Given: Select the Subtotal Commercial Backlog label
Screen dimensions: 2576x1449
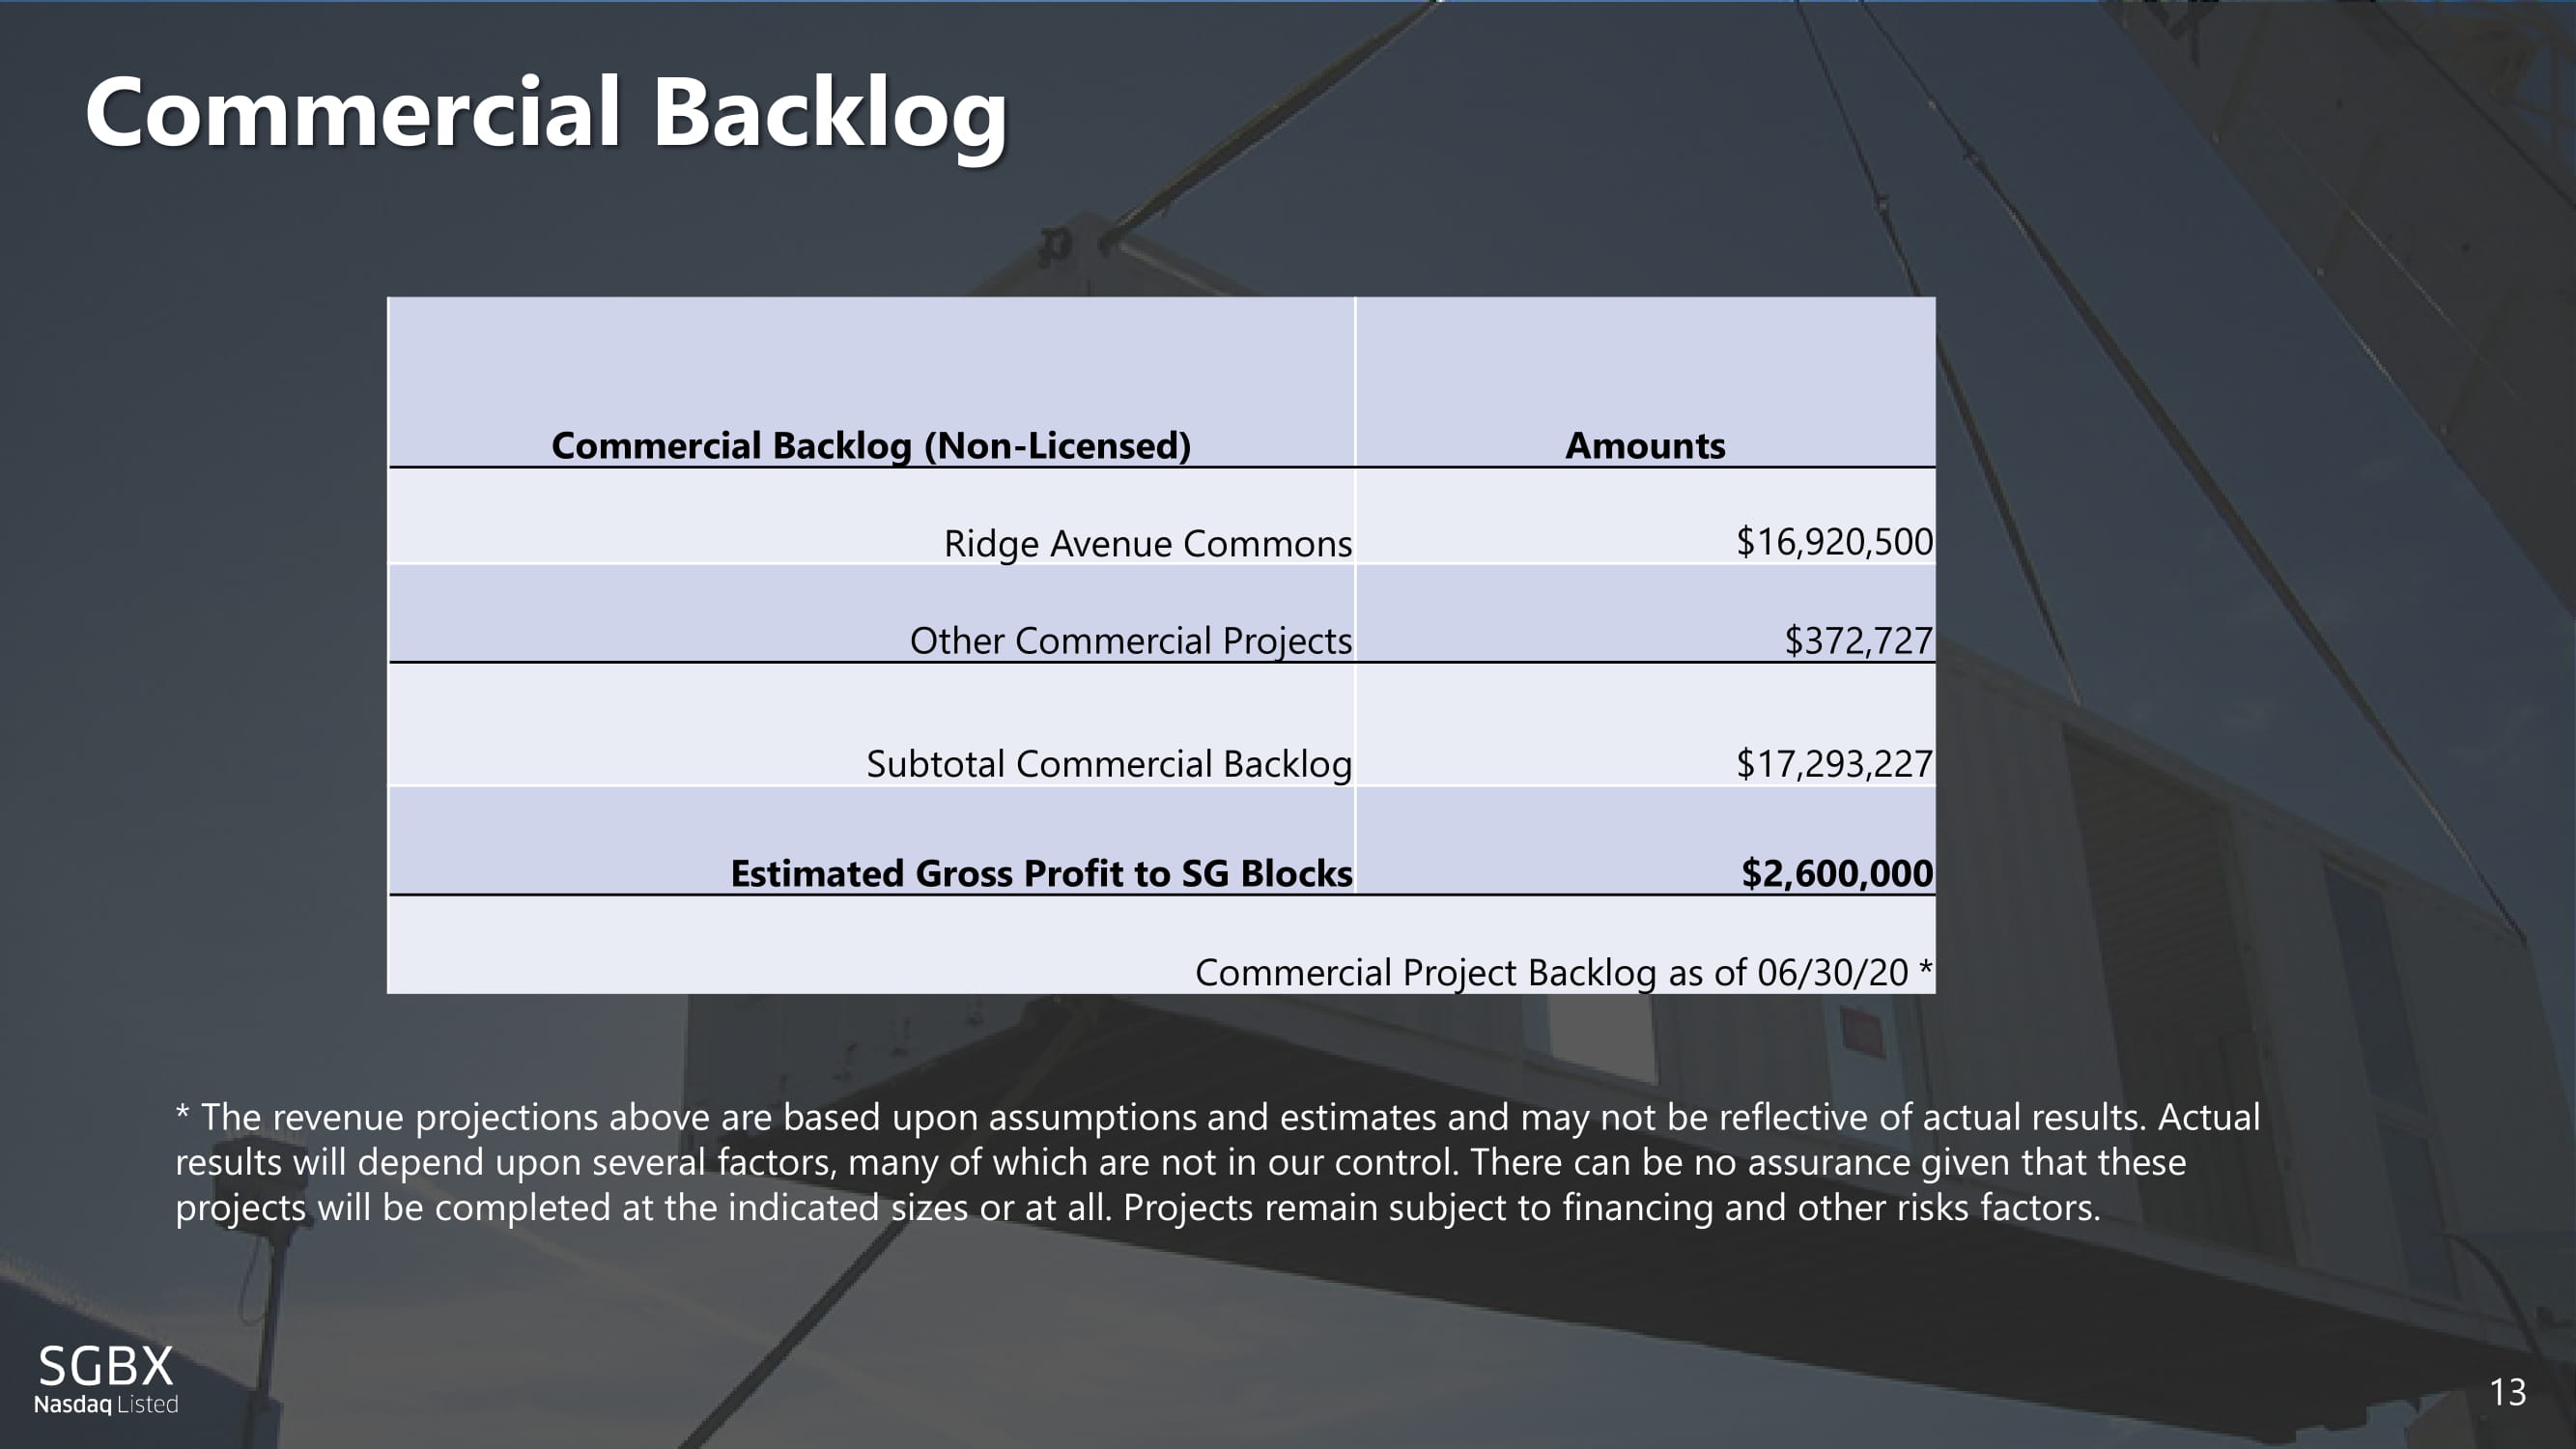Looking at the screenshot, I should pos(1108,764).
